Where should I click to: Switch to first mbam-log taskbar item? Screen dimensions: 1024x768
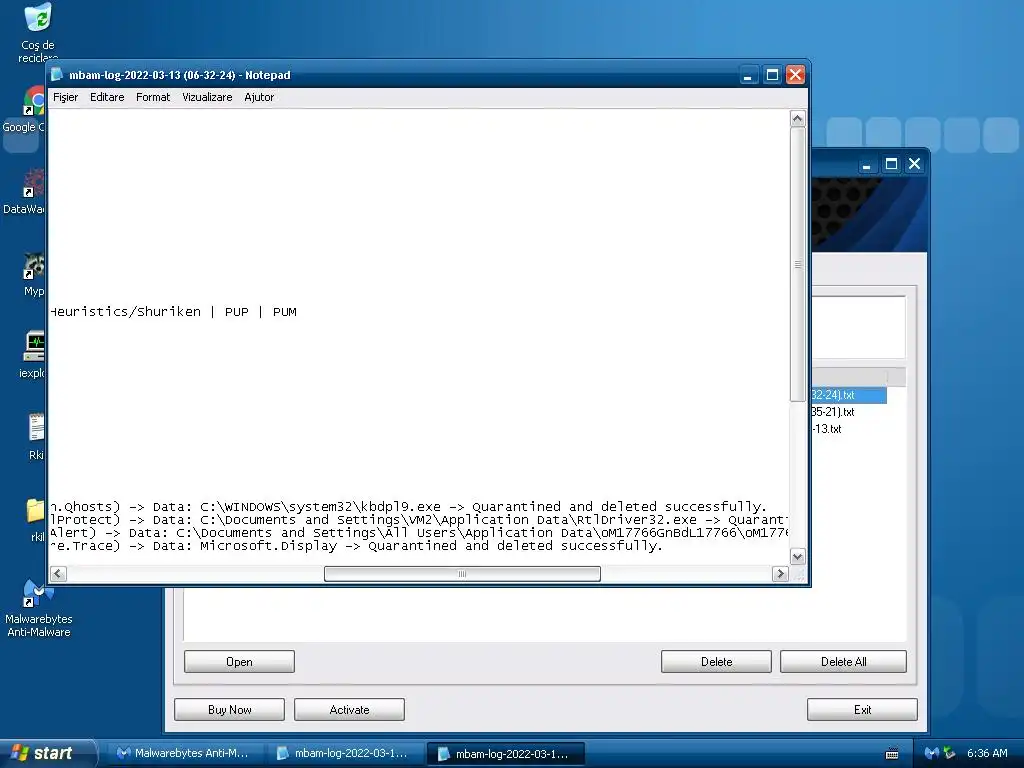[344, 753]
